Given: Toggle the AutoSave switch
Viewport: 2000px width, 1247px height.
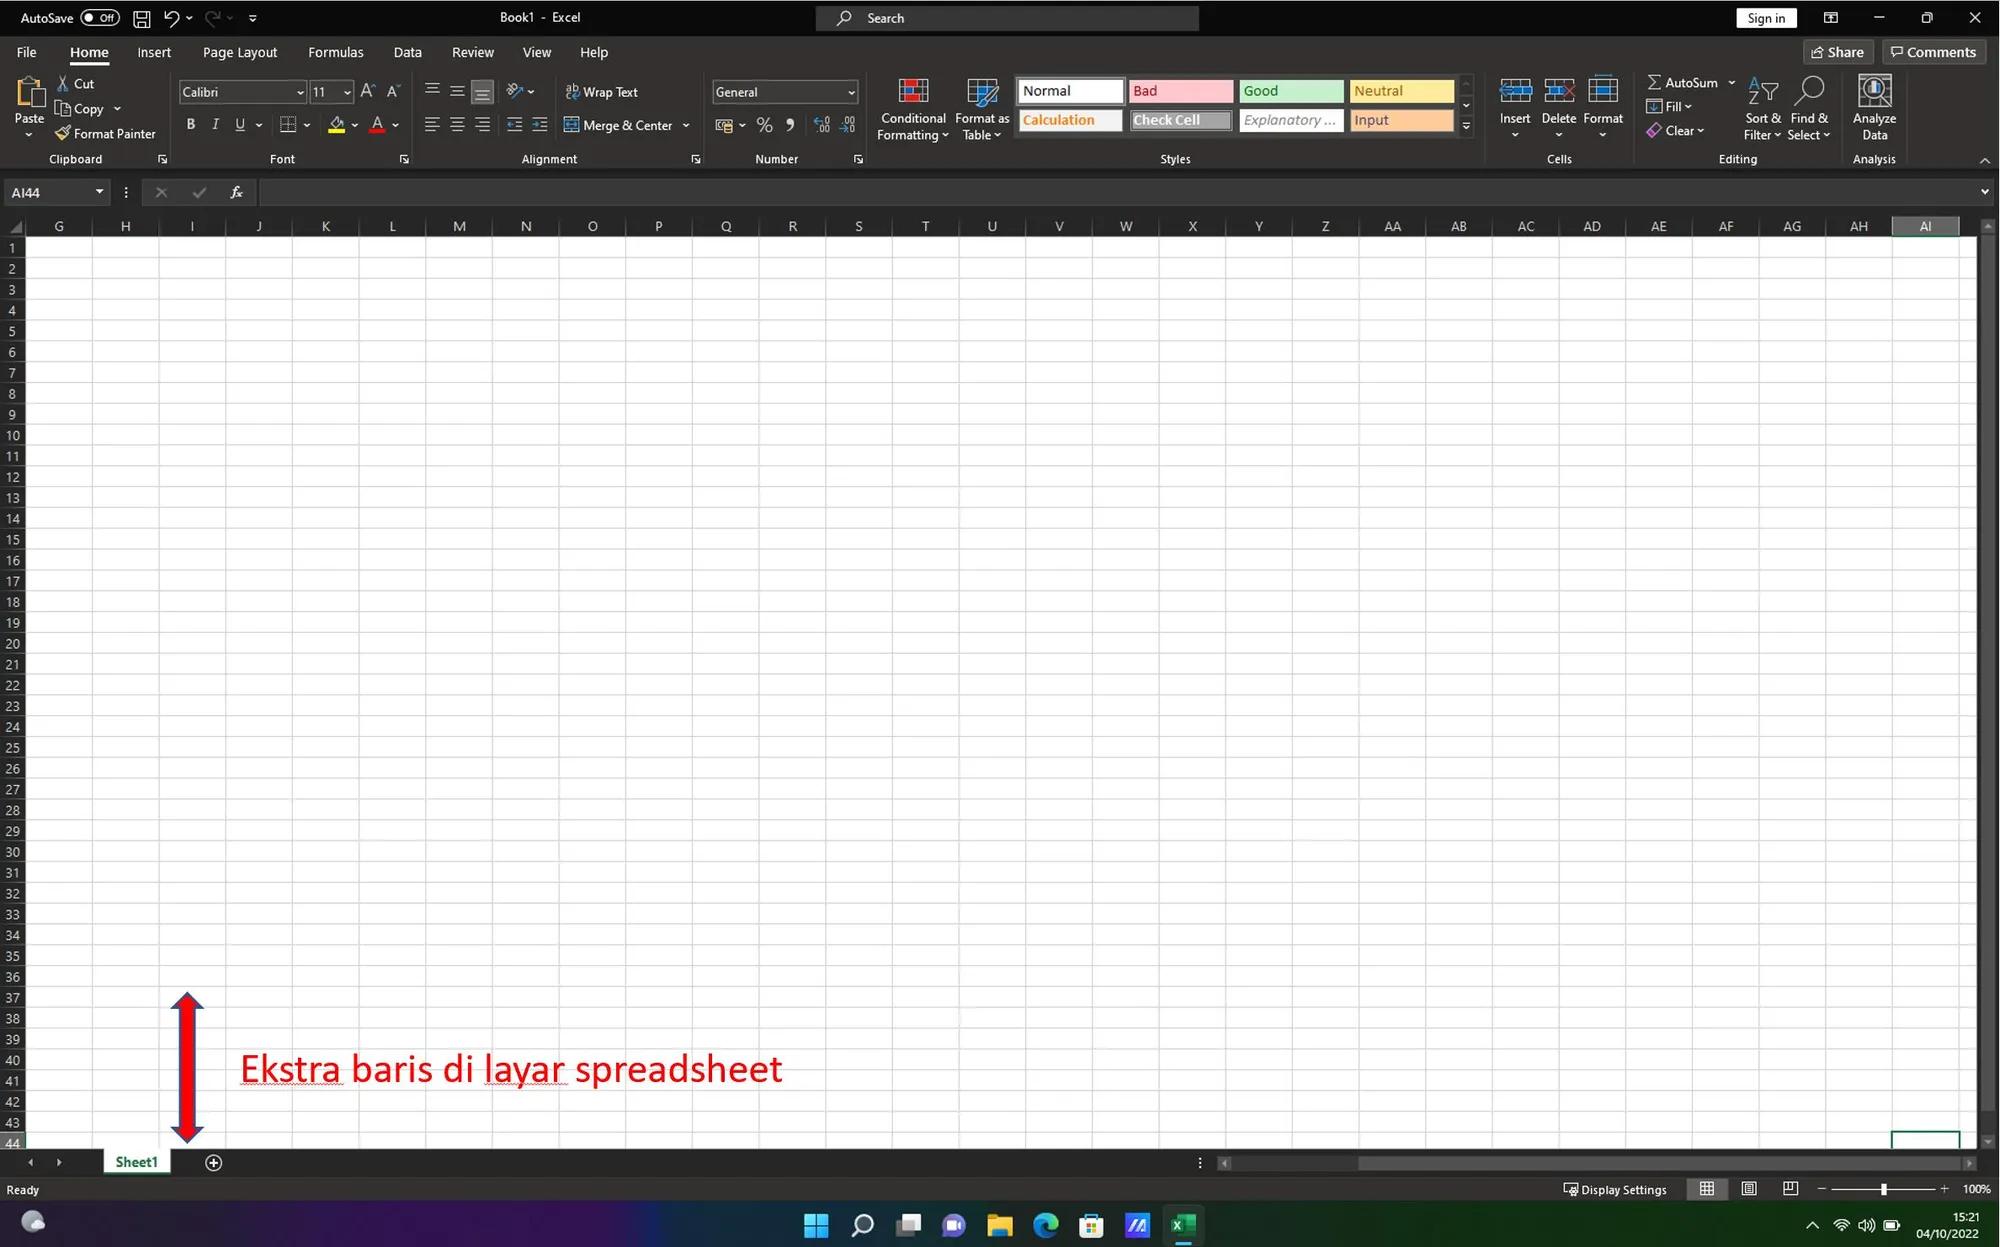Looking at the screenshot, I should [x=99, y=18].
